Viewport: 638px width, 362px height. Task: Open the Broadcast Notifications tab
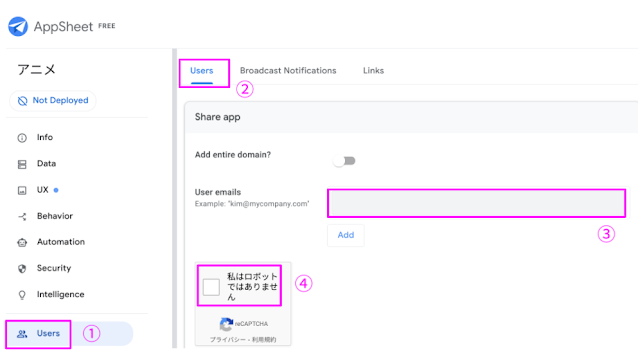[288, 71]
